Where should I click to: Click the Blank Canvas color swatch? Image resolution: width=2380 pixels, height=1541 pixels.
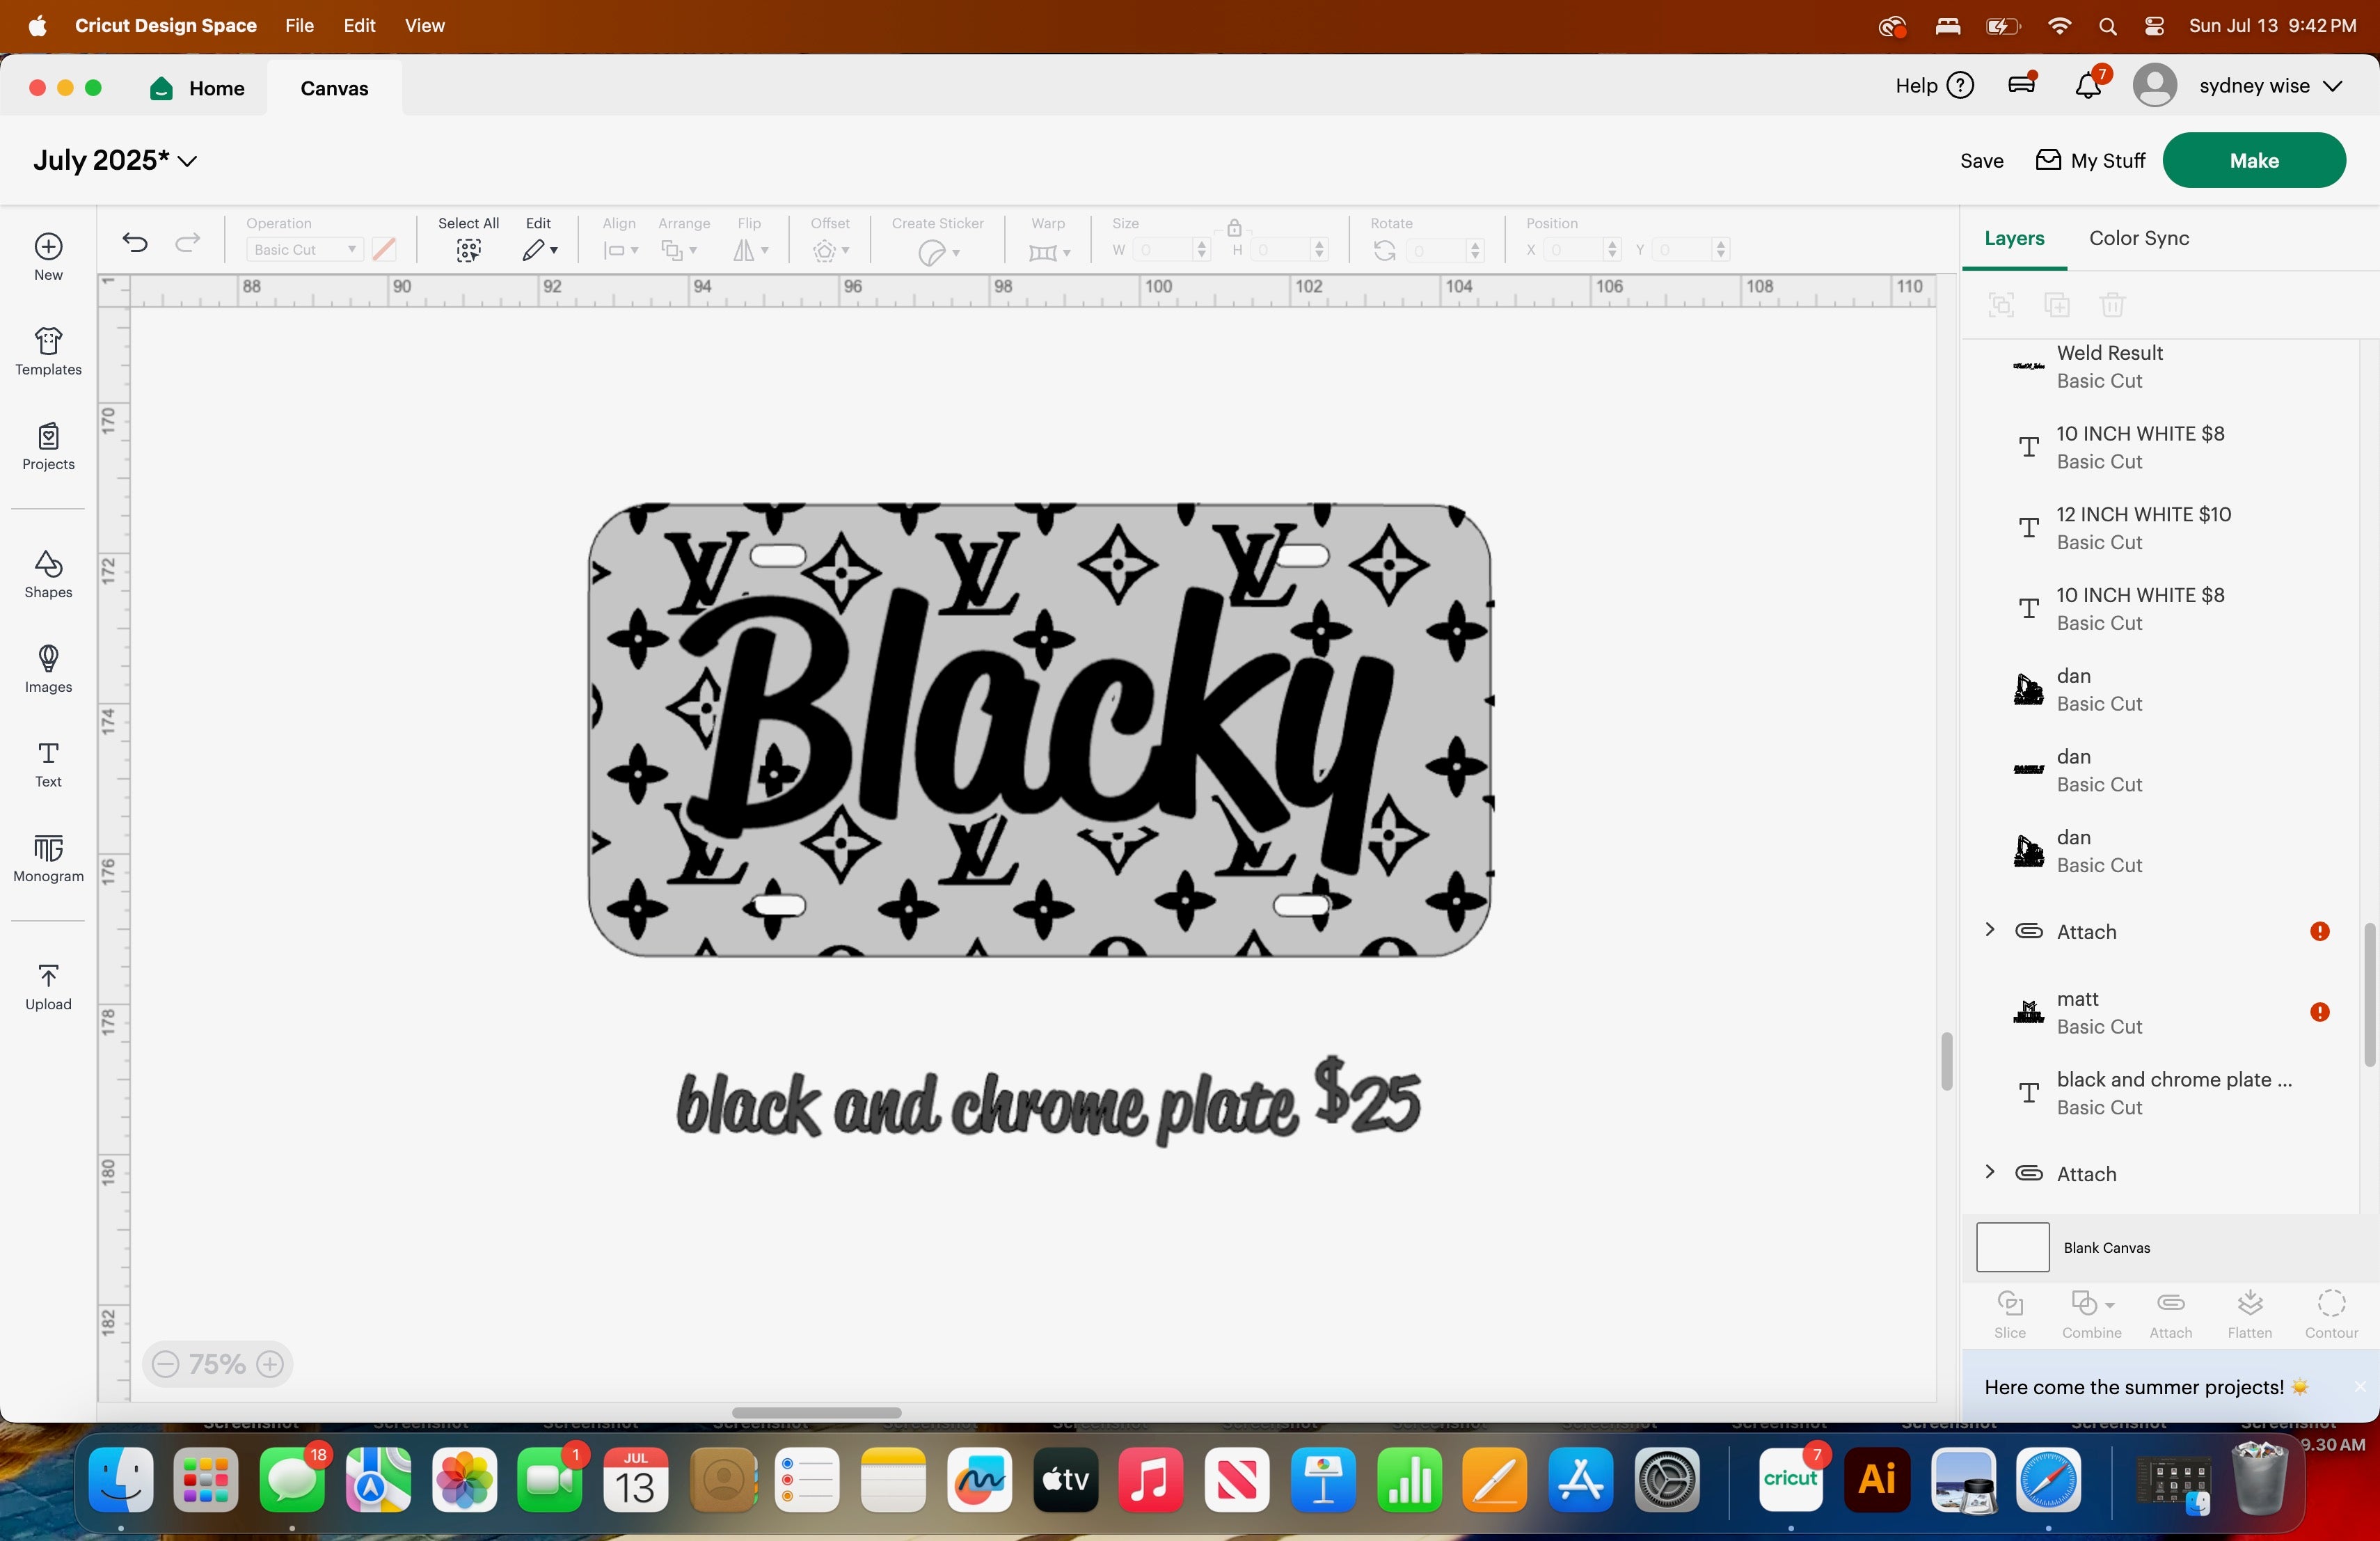[x=2012, y=1247]
